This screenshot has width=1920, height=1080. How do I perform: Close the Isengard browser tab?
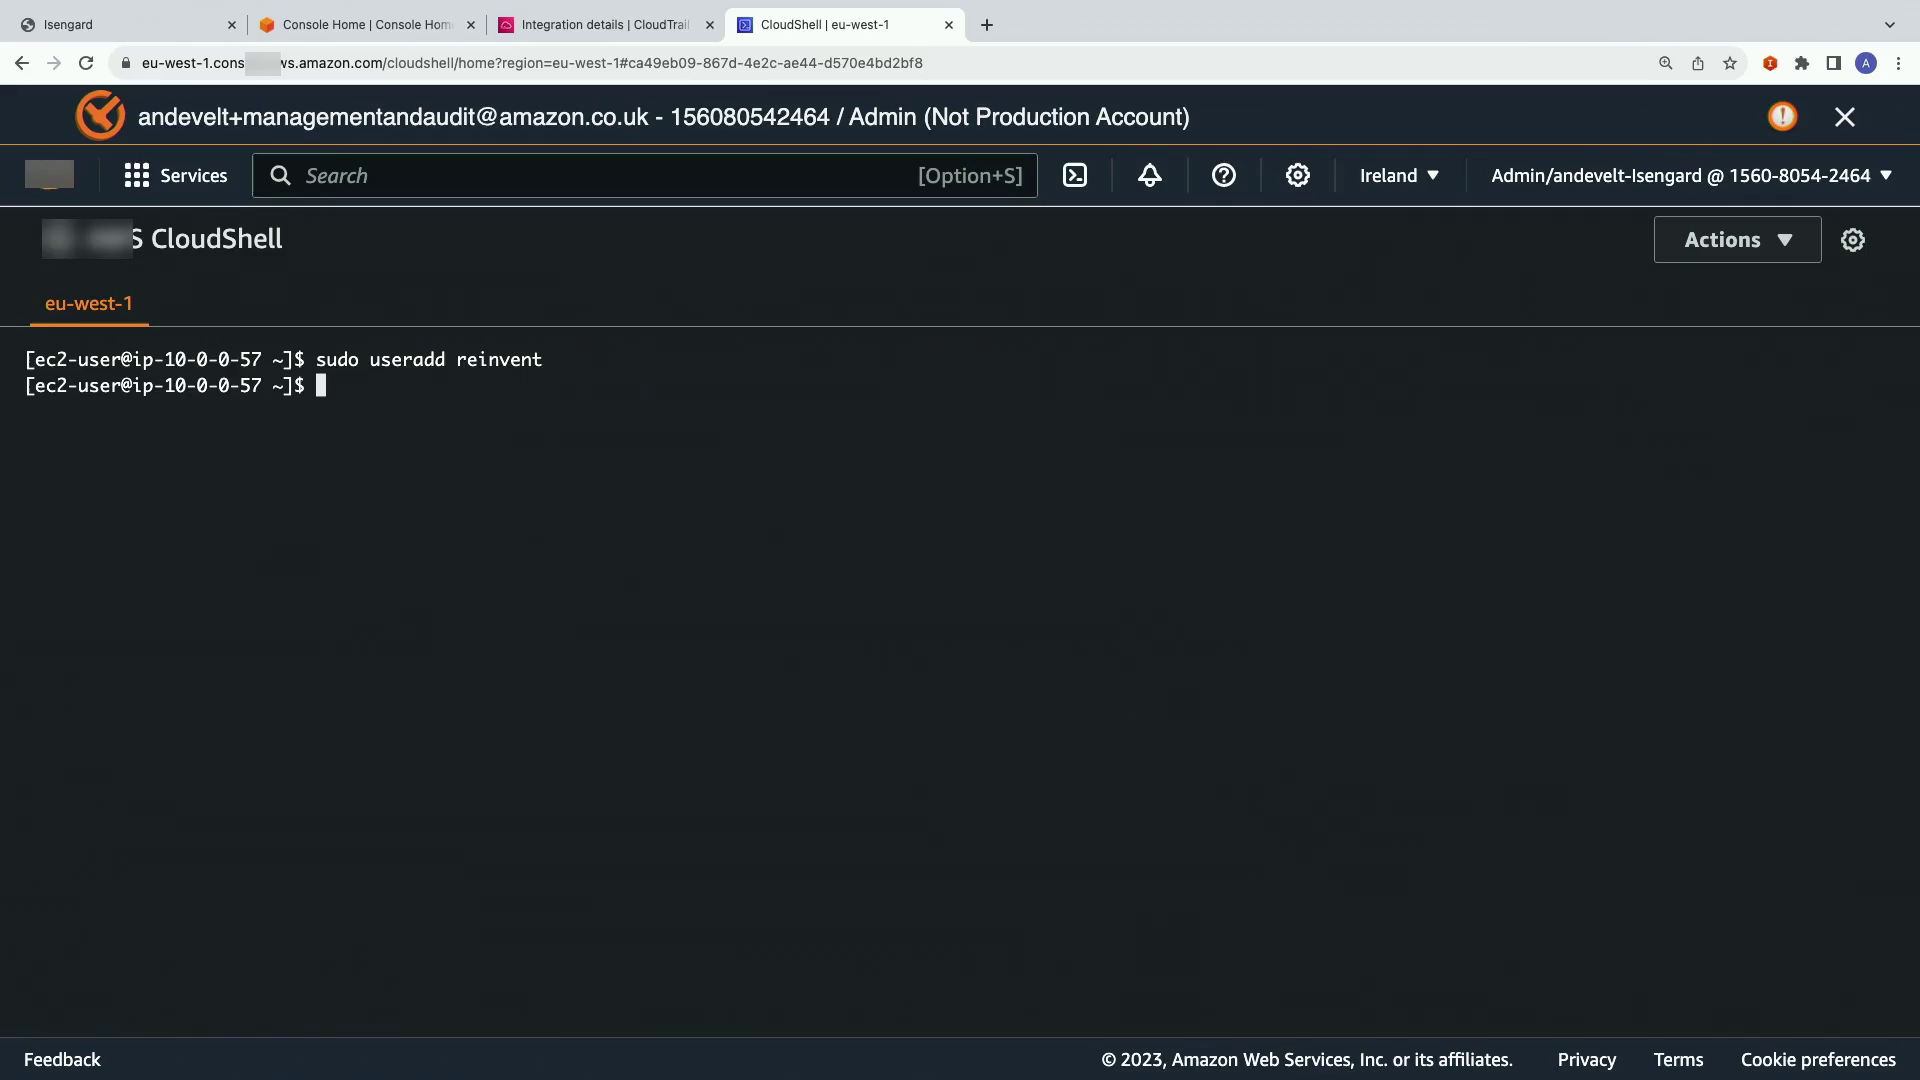232,25
